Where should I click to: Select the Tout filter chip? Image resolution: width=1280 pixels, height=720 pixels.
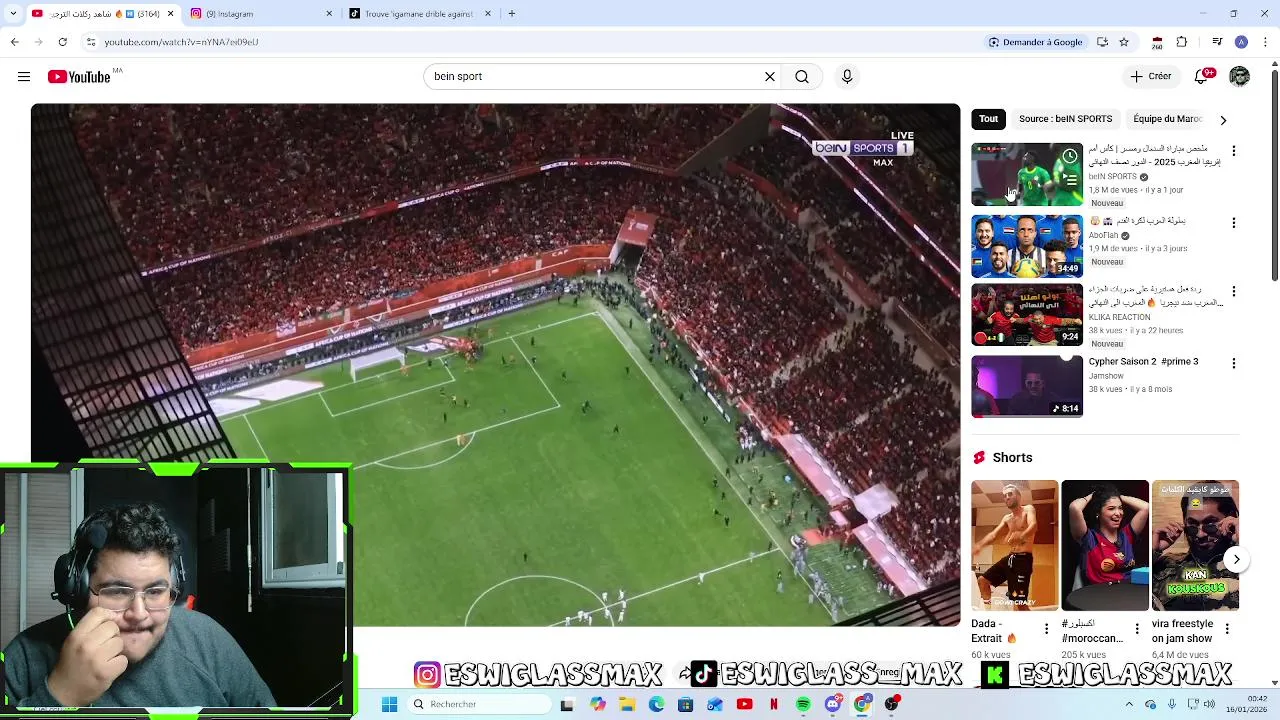click(x=988, y=119)
